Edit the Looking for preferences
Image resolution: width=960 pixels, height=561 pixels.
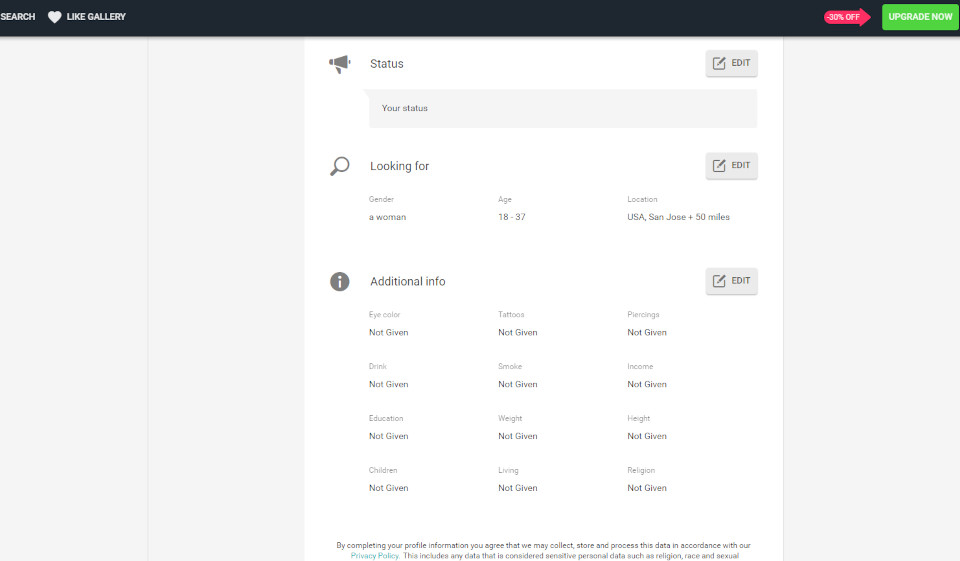[x=731, y=166]
